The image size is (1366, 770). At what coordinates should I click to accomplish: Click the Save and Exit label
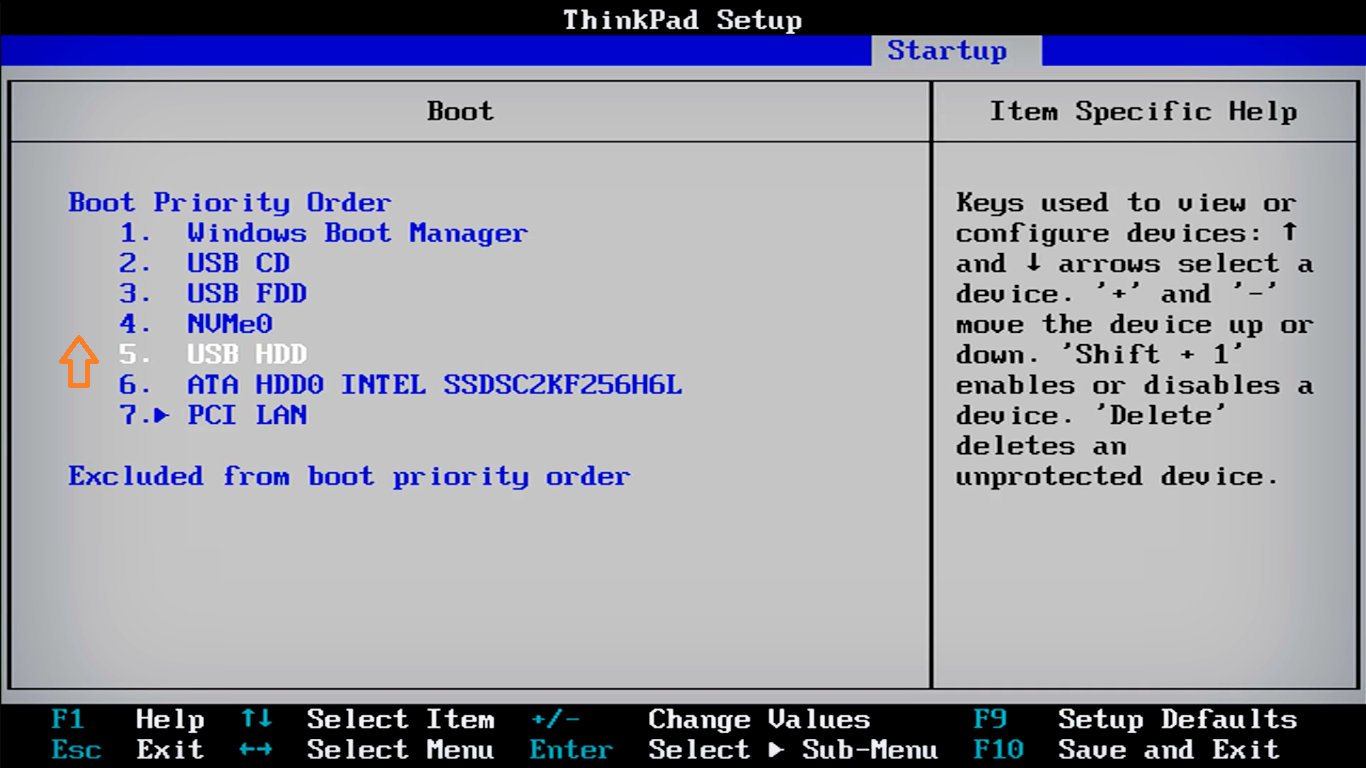click(1168, 749)
